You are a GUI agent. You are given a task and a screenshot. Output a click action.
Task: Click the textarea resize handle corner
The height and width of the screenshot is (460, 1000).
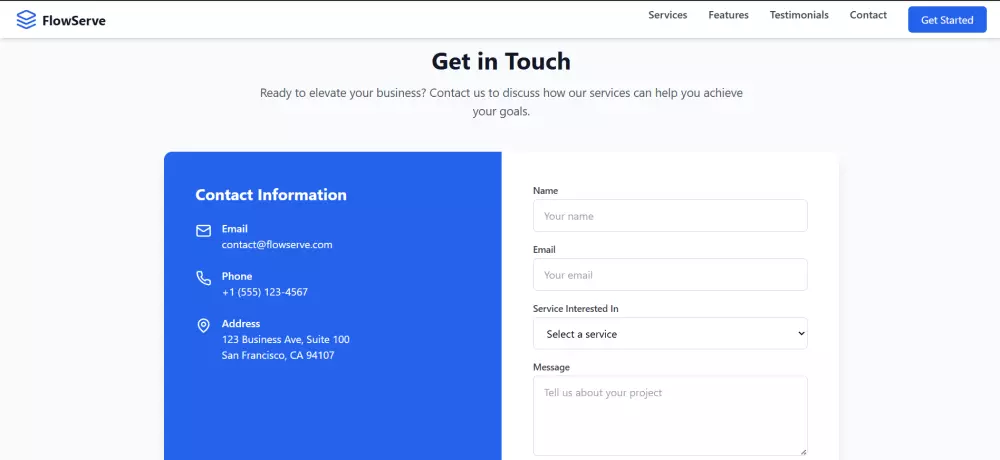tap(803, 451)
